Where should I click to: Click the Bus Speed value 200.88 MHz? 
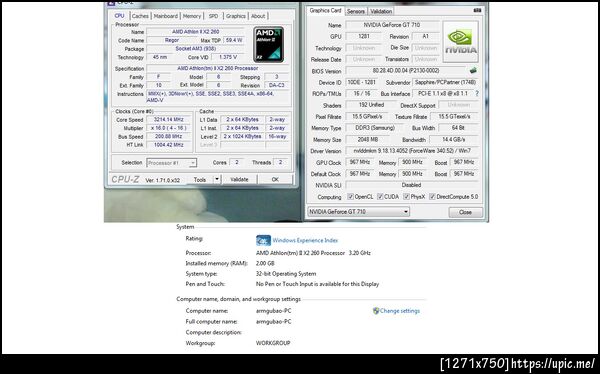168,136
